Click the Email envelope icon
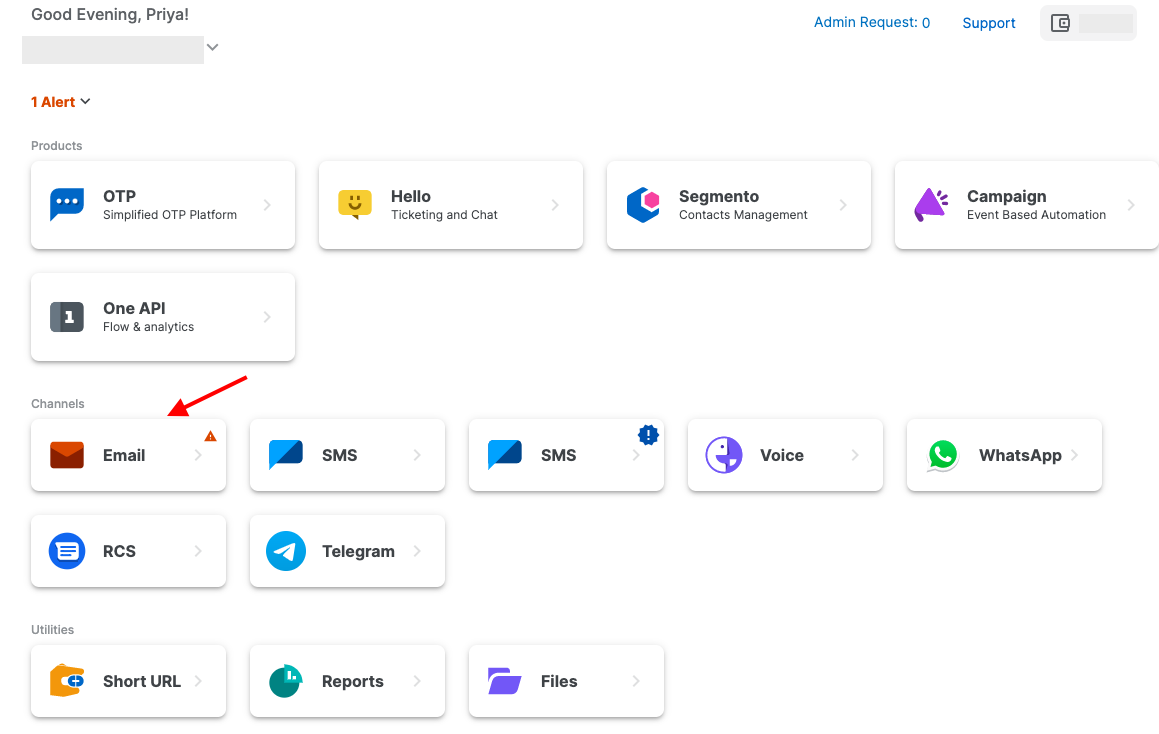This screenshot has height=734, width=1159. pos(67,455)
